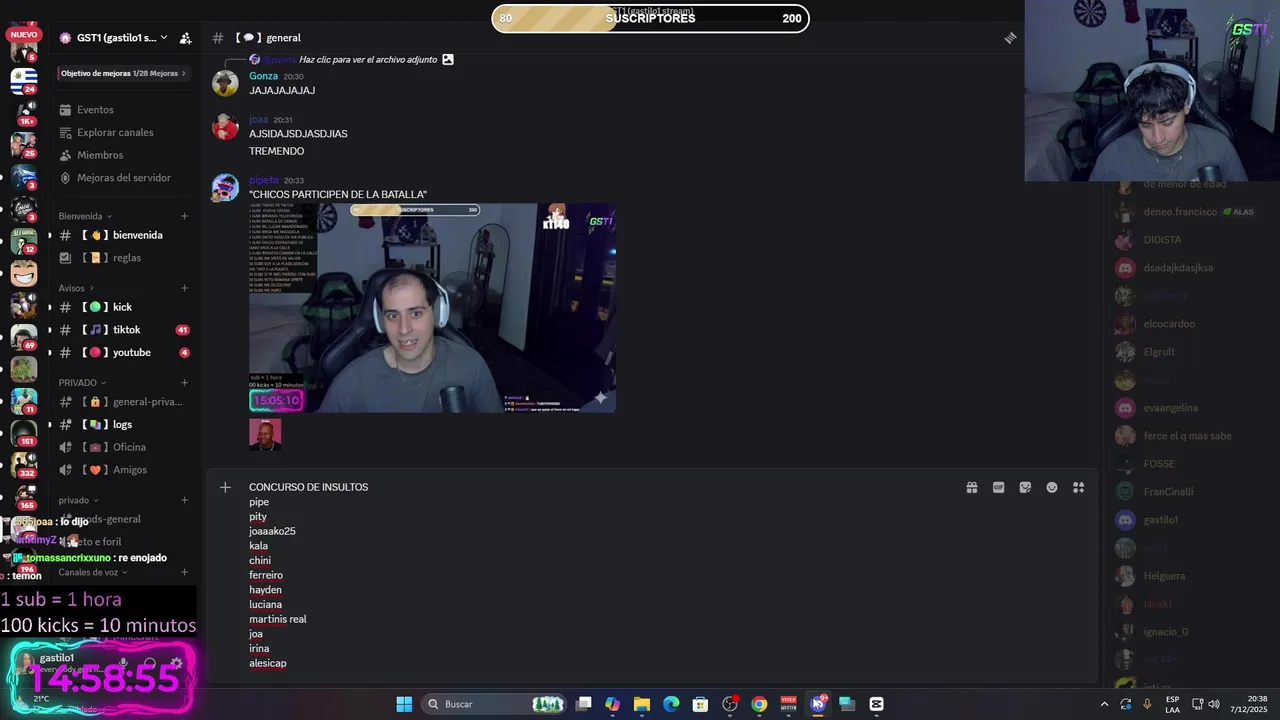
Task: Open the sticker picker
Action: point(1025,487)
